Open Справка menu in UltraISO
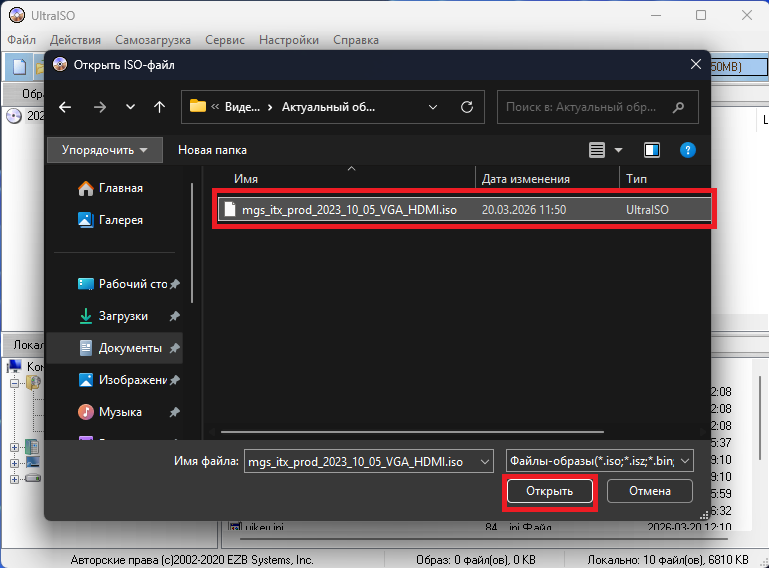 tap(356, 40)
